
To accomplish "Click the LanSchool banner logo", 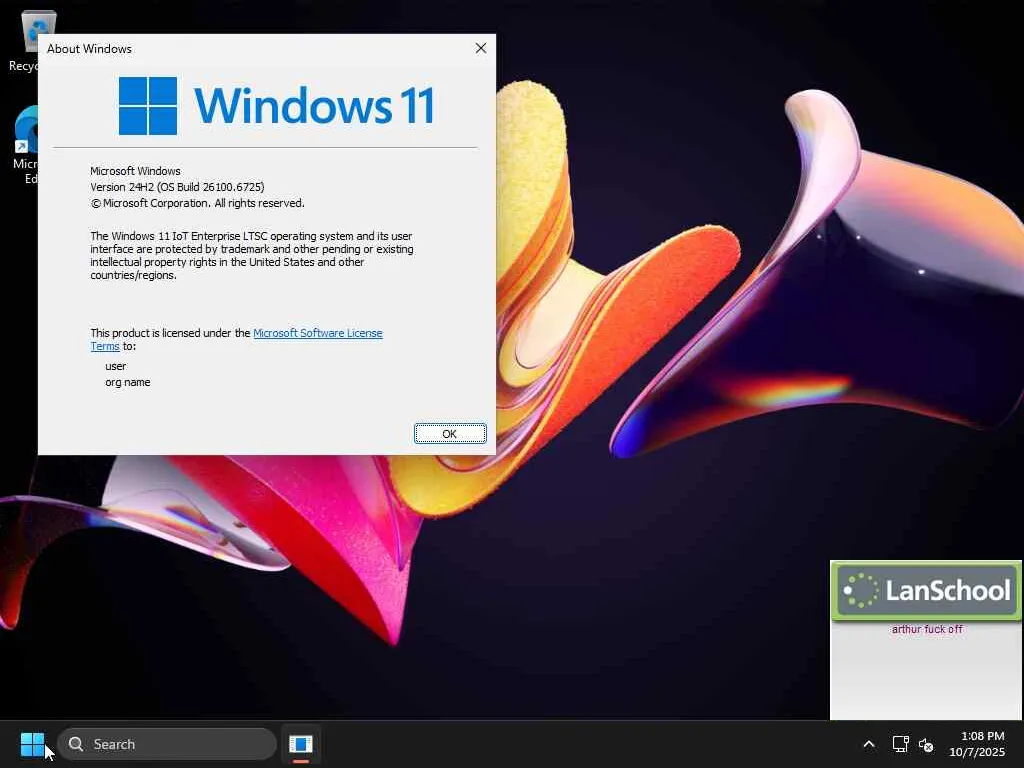I will 926,590.
